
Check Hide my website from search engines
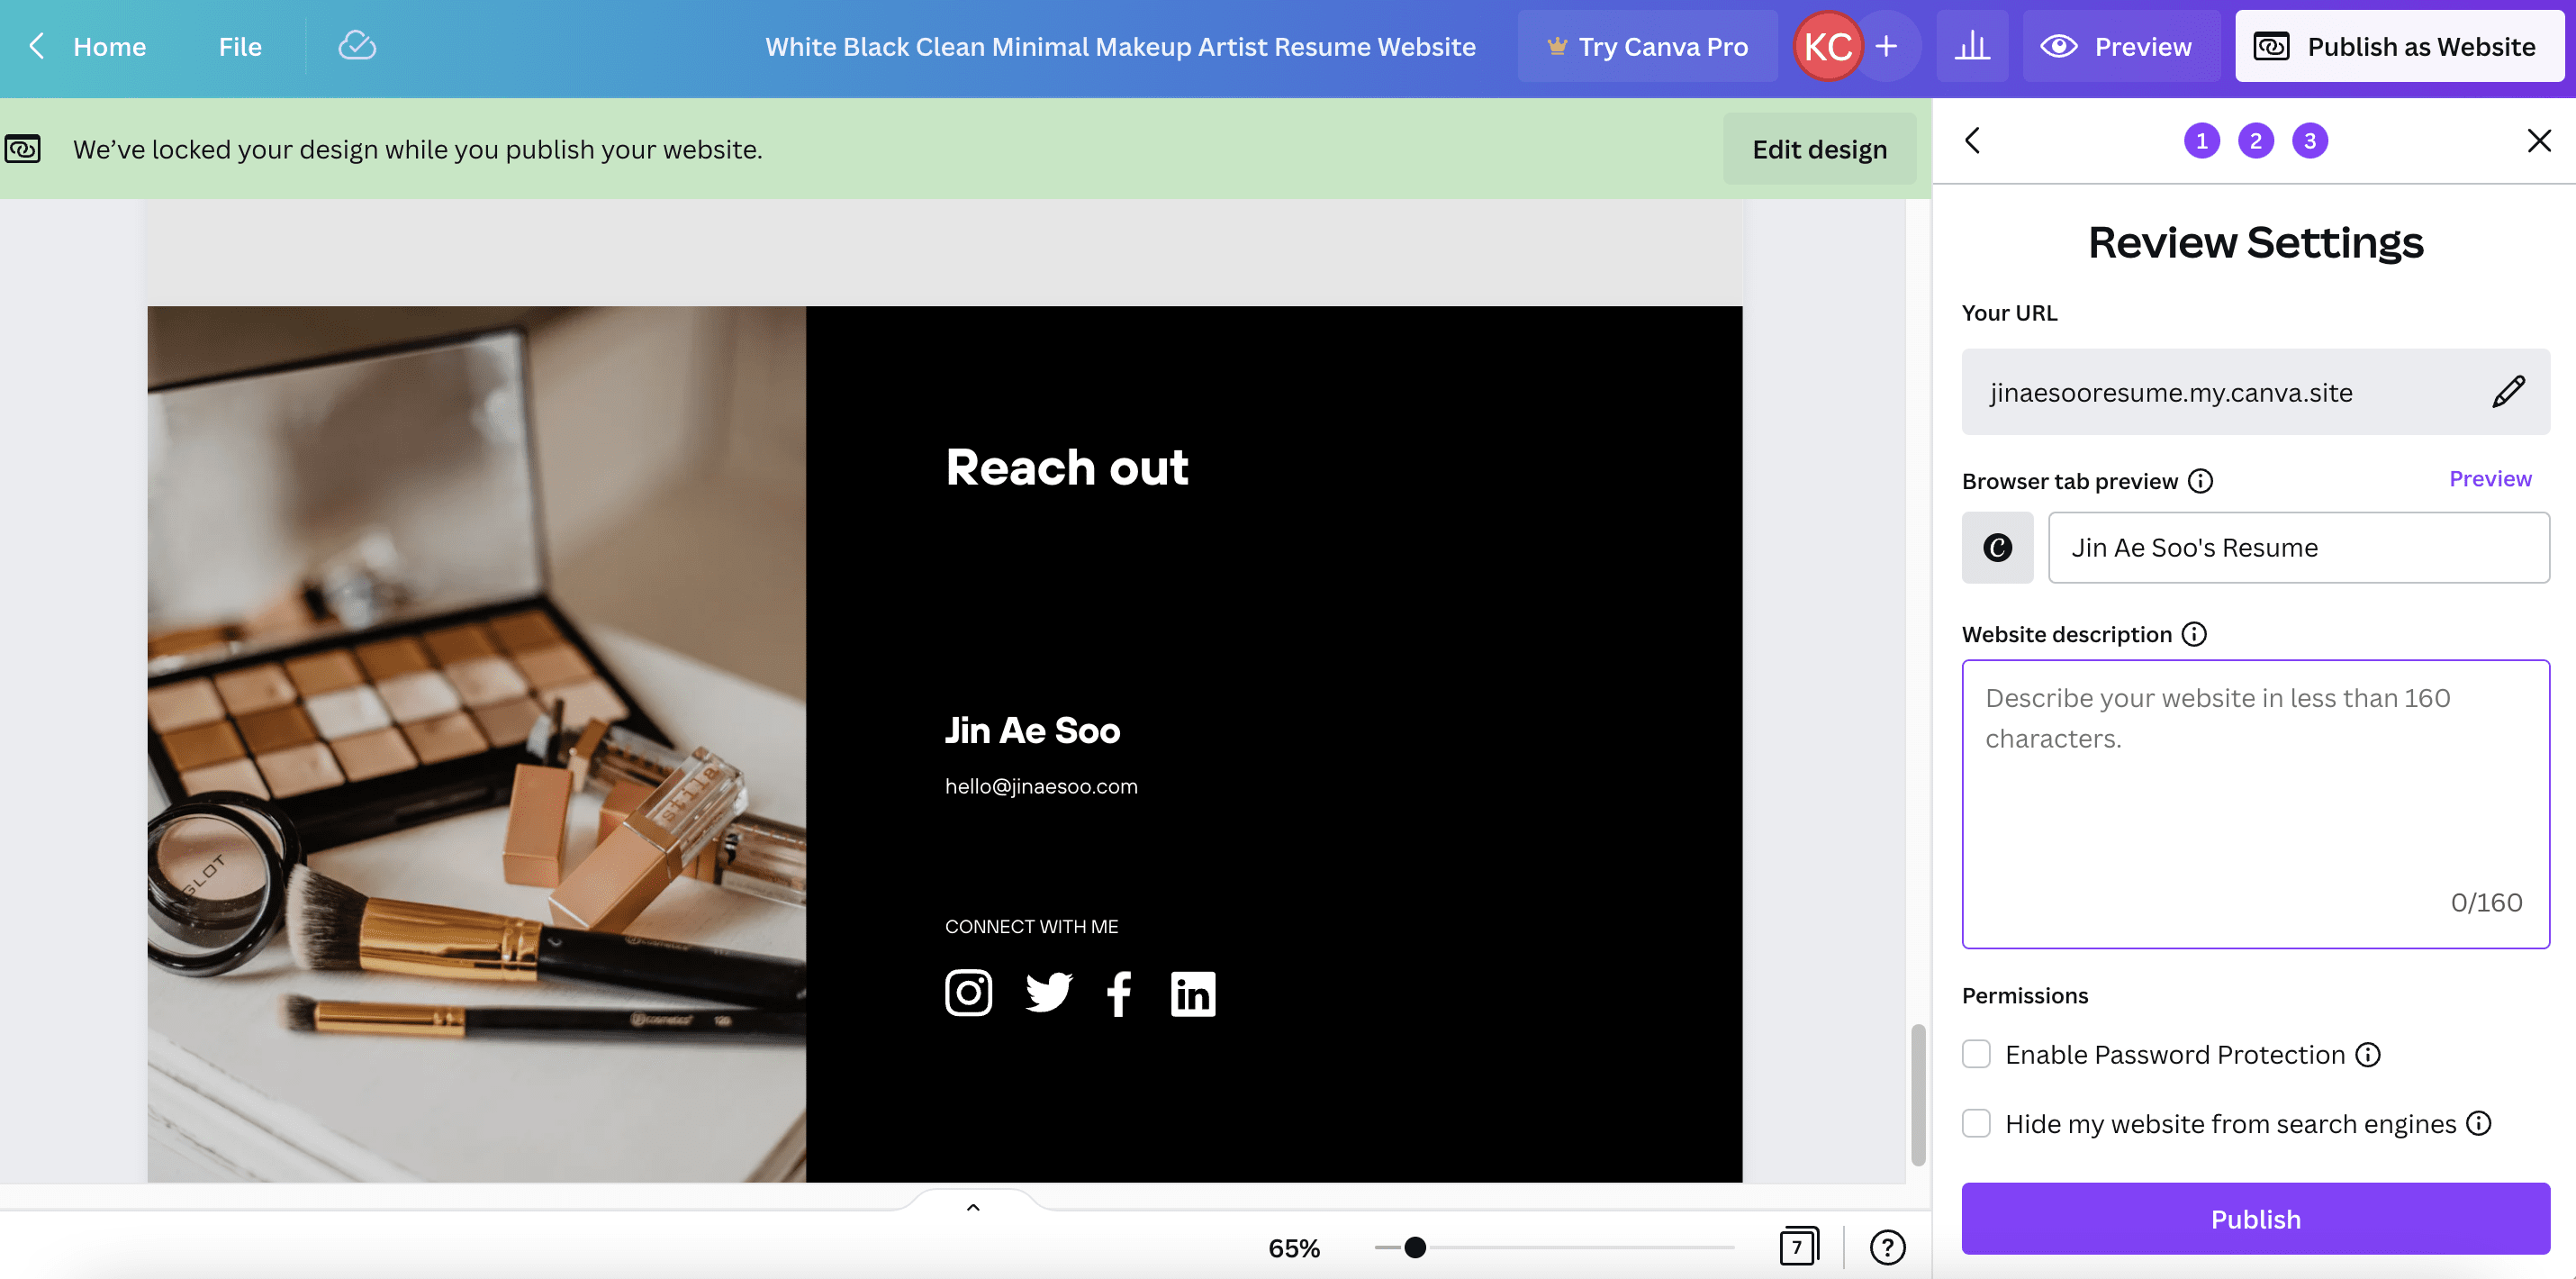pos(1975,1123)
